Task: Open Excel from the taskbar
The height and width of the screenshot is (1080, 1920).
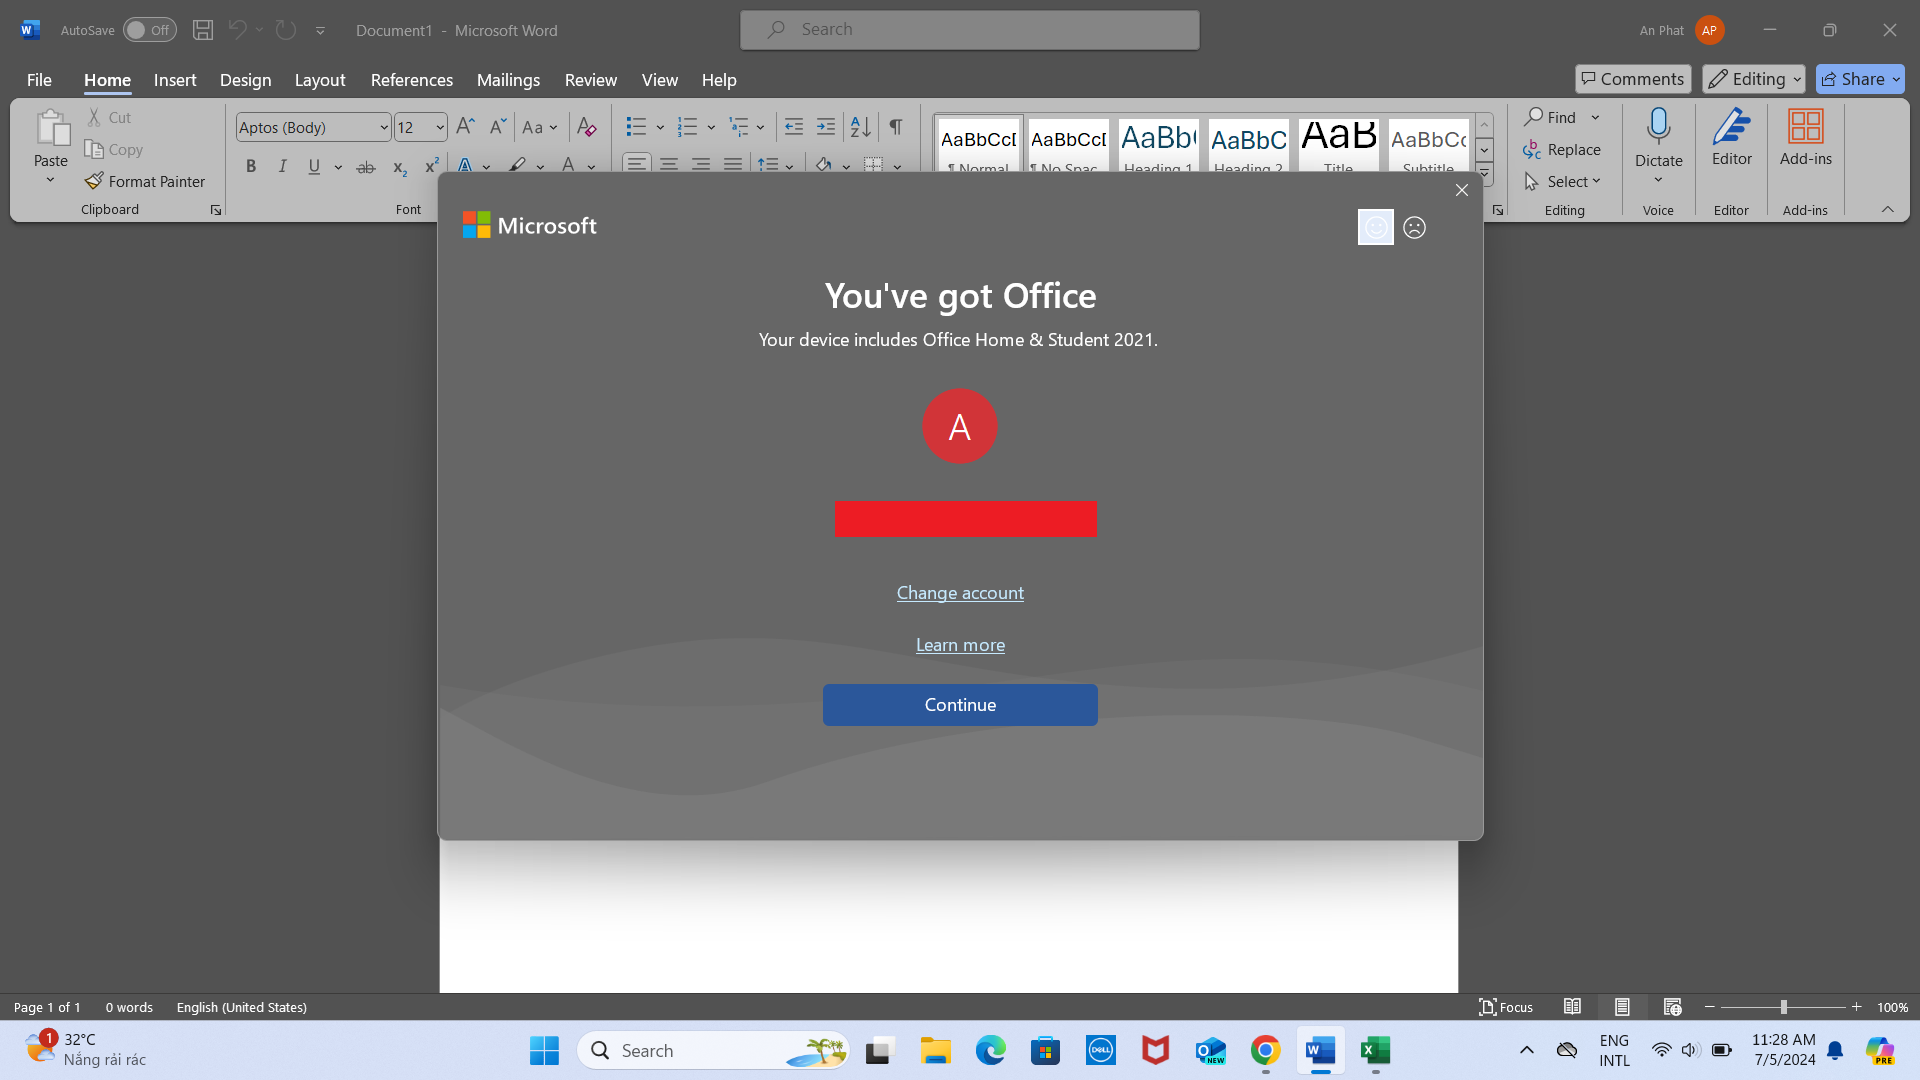Action: pos(1375,1050)
